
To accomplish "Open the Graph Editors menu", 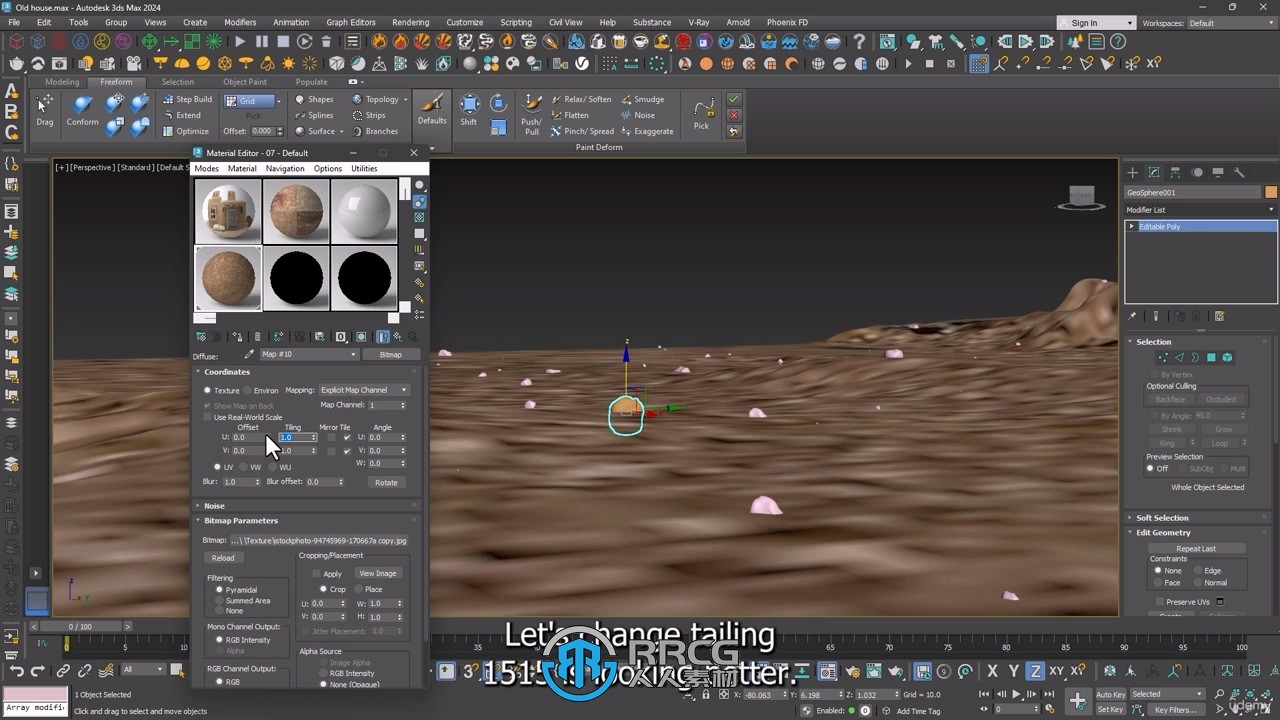I will (x=351, y=22).
